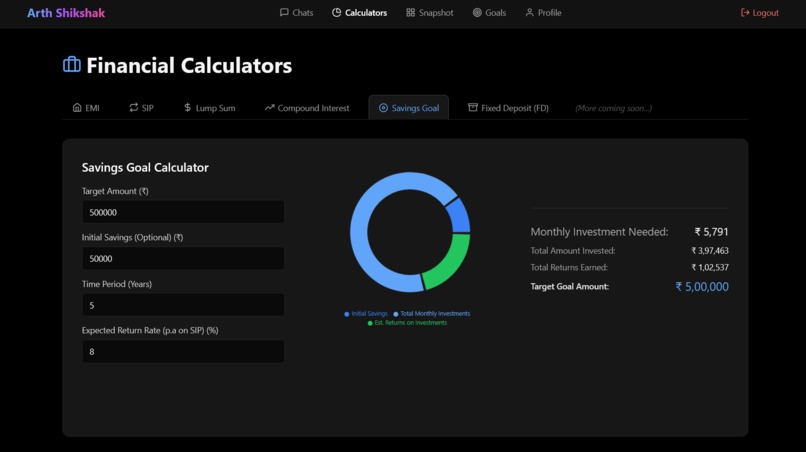Viewport: 806px width, 452px height.
Task: Click the briefcase icon beside Financial Calculators
Action: [x=71, y=65]
